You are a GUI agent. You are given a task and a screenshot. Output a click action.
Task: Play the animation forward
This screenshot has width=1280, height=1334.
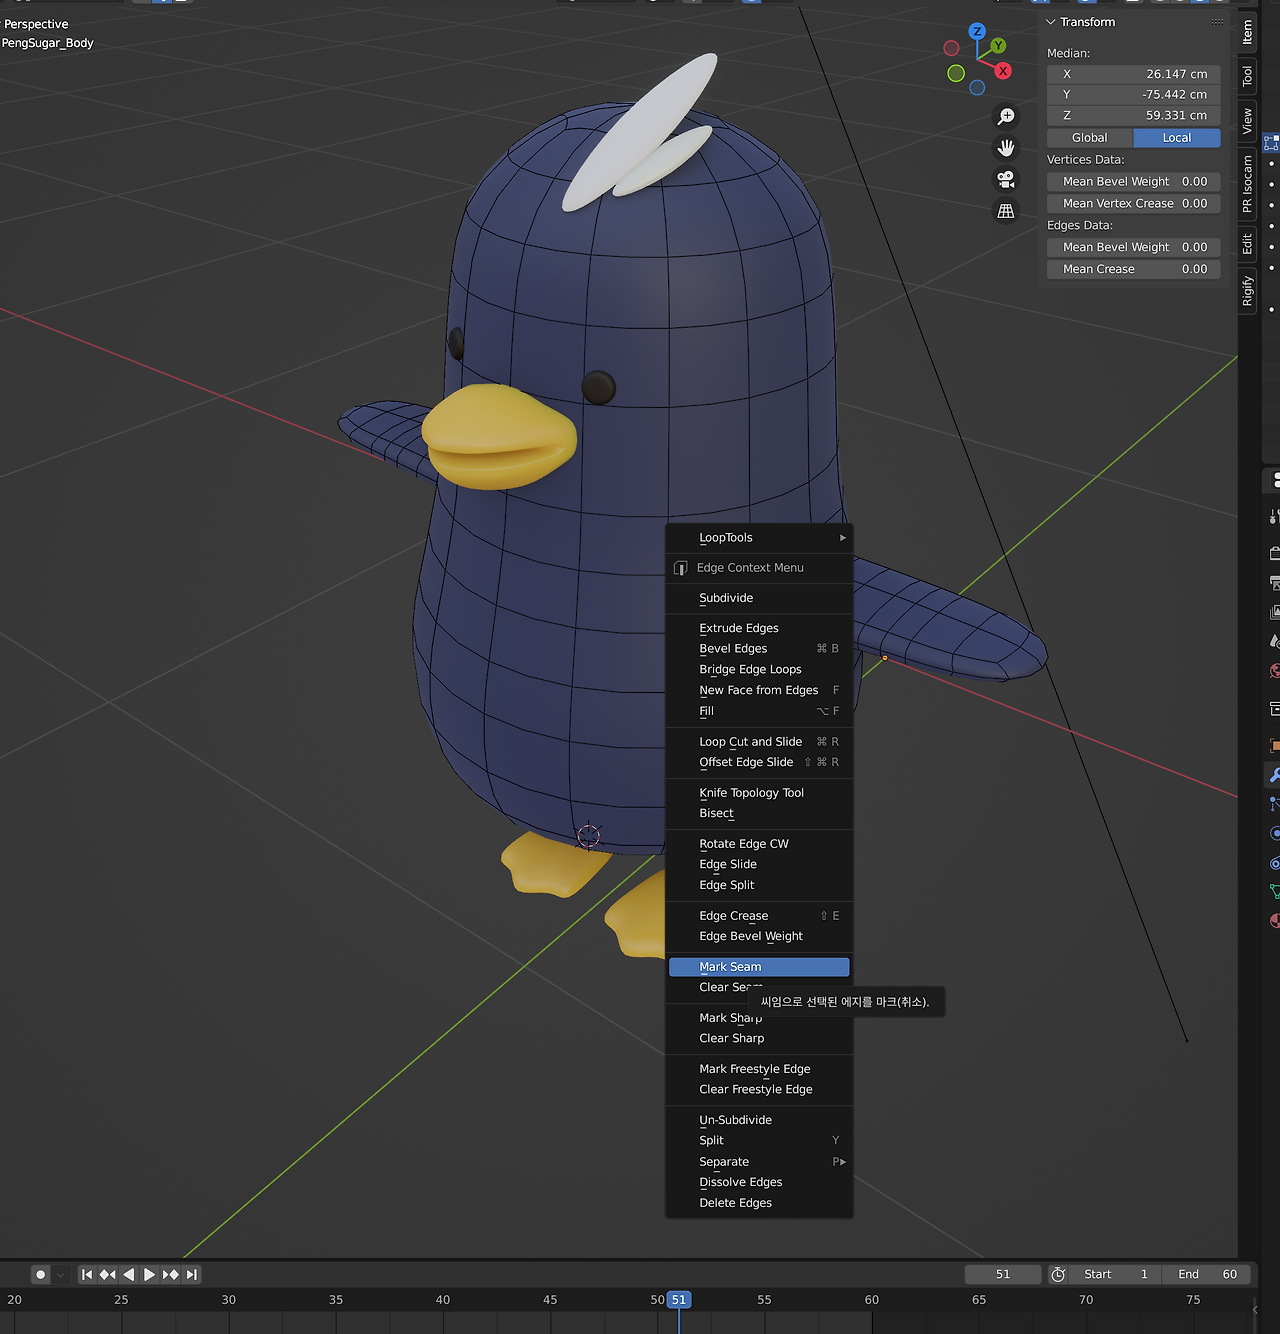click(x=150, y=1274)
